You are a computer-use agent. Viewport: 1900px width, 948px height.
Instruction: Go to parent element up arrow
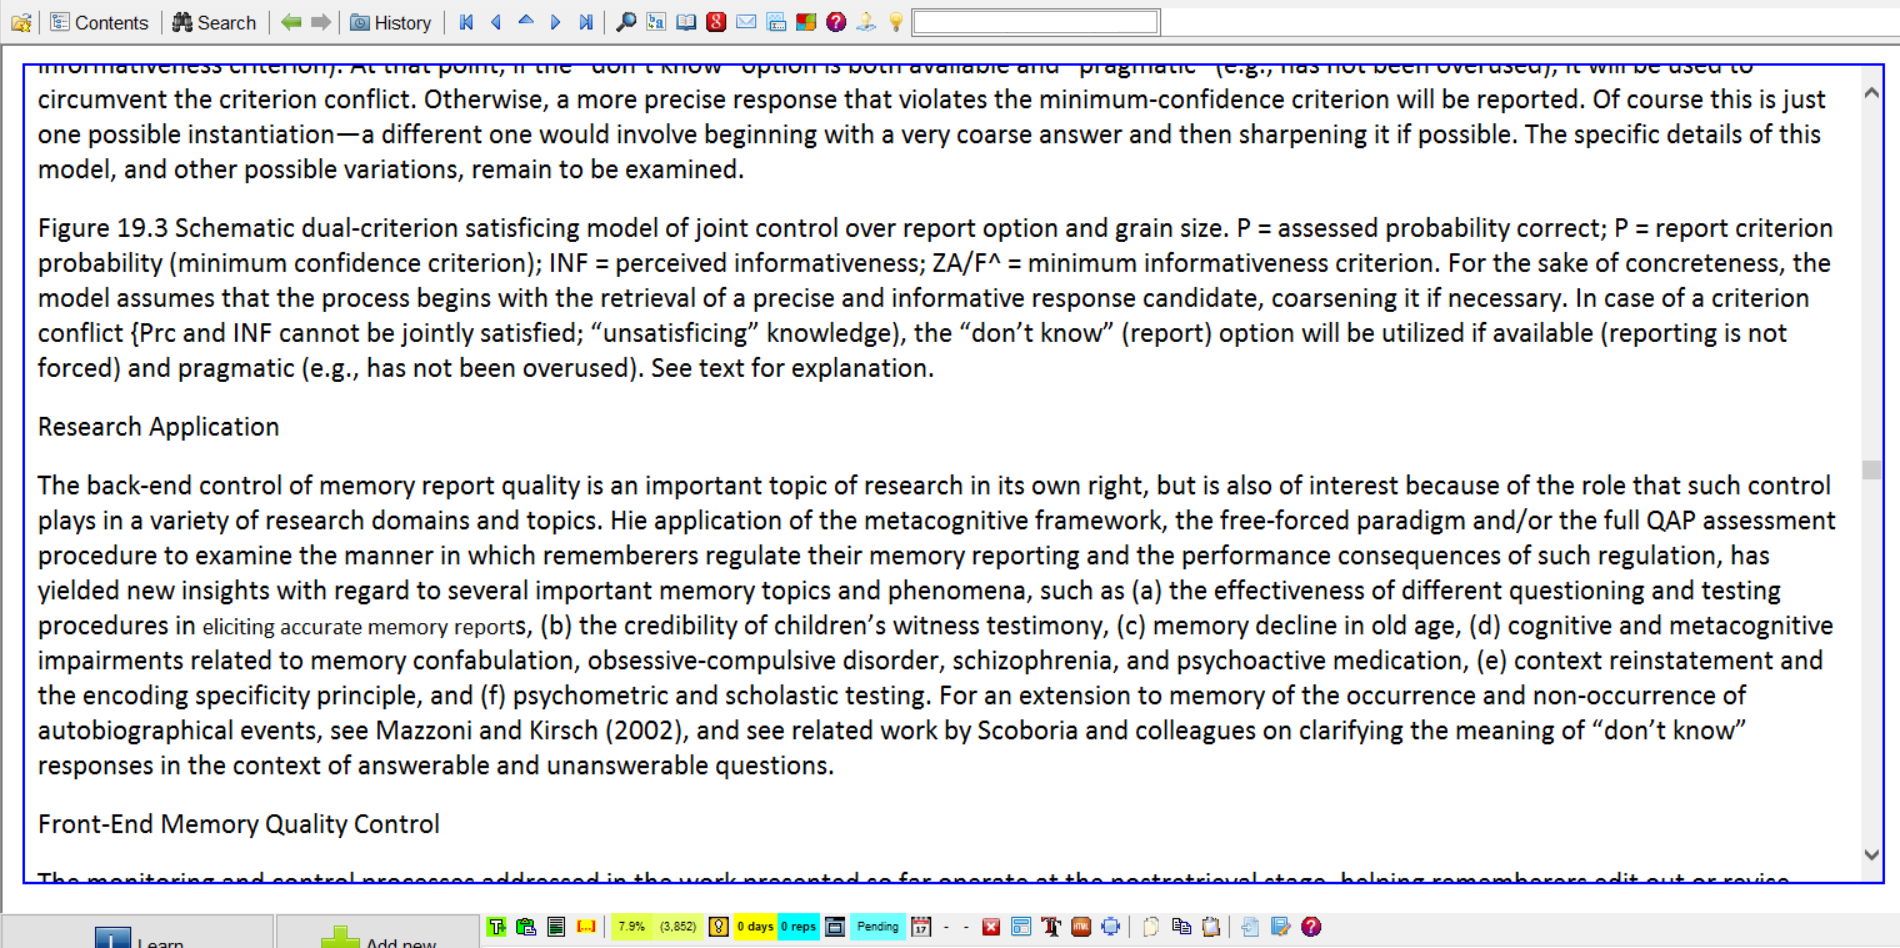tap(526, 22)
